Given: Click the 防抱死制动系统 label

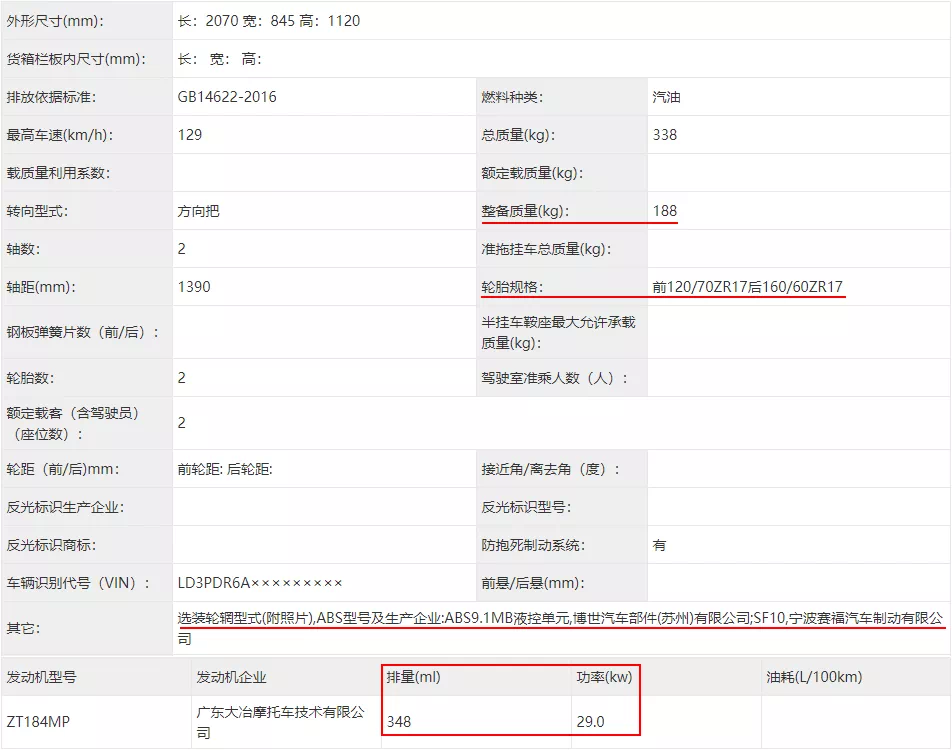Looking at the screenshot, I should [x=532, y=545].
